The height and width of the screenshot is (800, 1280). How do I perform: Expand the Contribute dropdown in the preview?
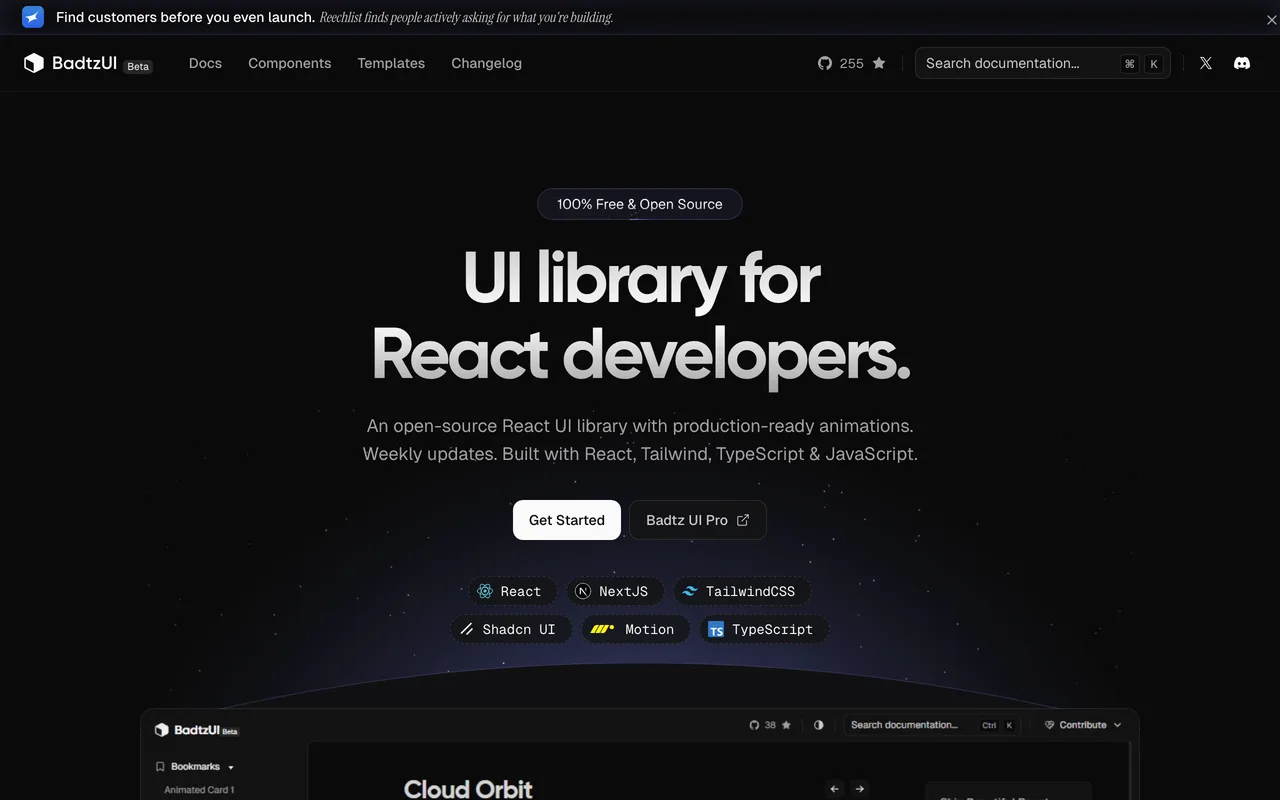pyautogui.click(x=1084, y=725)
